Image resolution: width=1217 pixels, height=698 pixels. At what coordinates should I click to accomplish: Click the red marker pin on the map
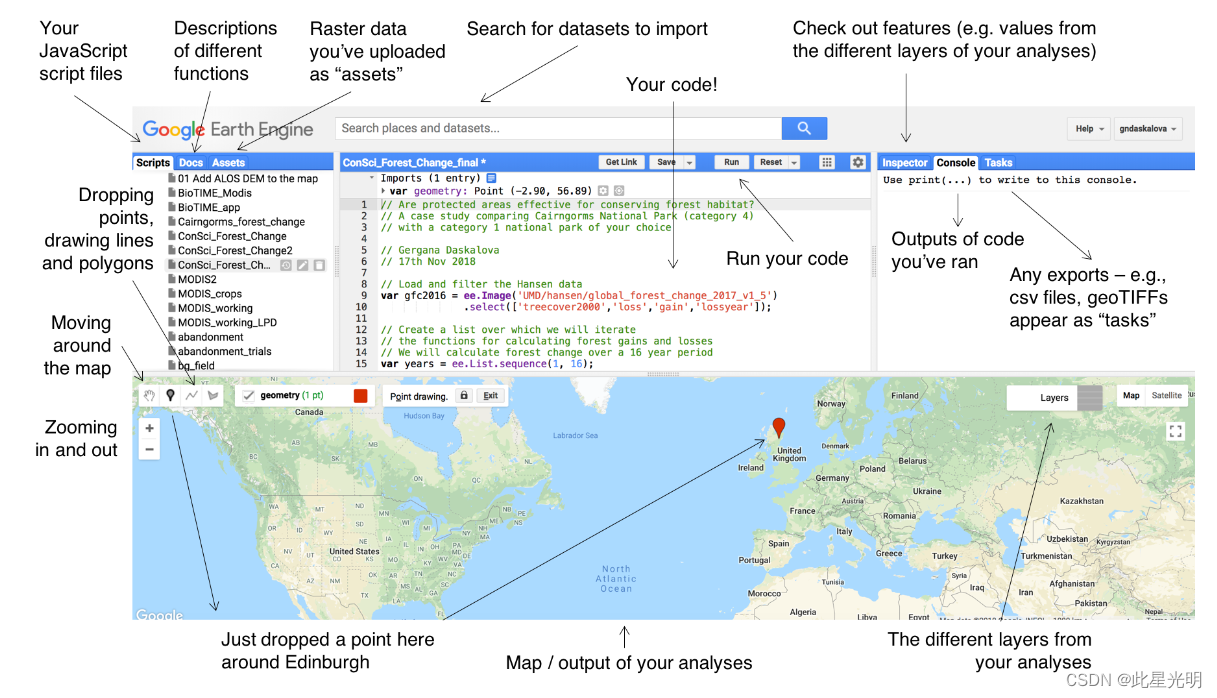click(x=779, y=430)
